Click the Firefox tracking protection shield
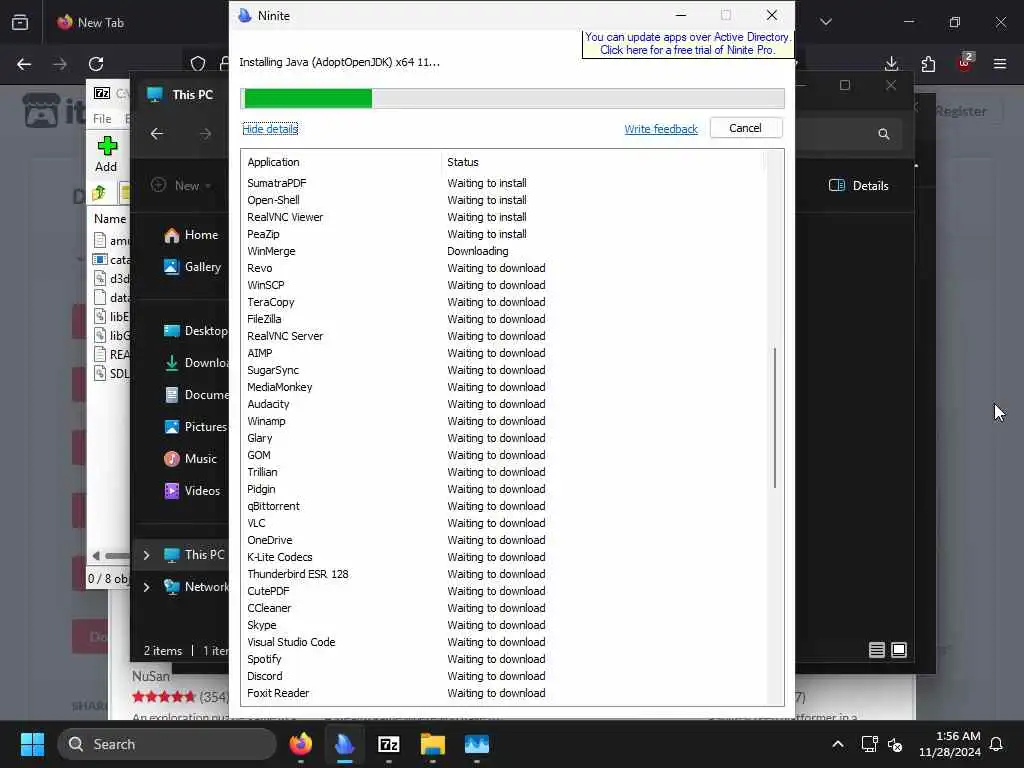Screen dimensions: 1024x768 click(x=198, y=64)
